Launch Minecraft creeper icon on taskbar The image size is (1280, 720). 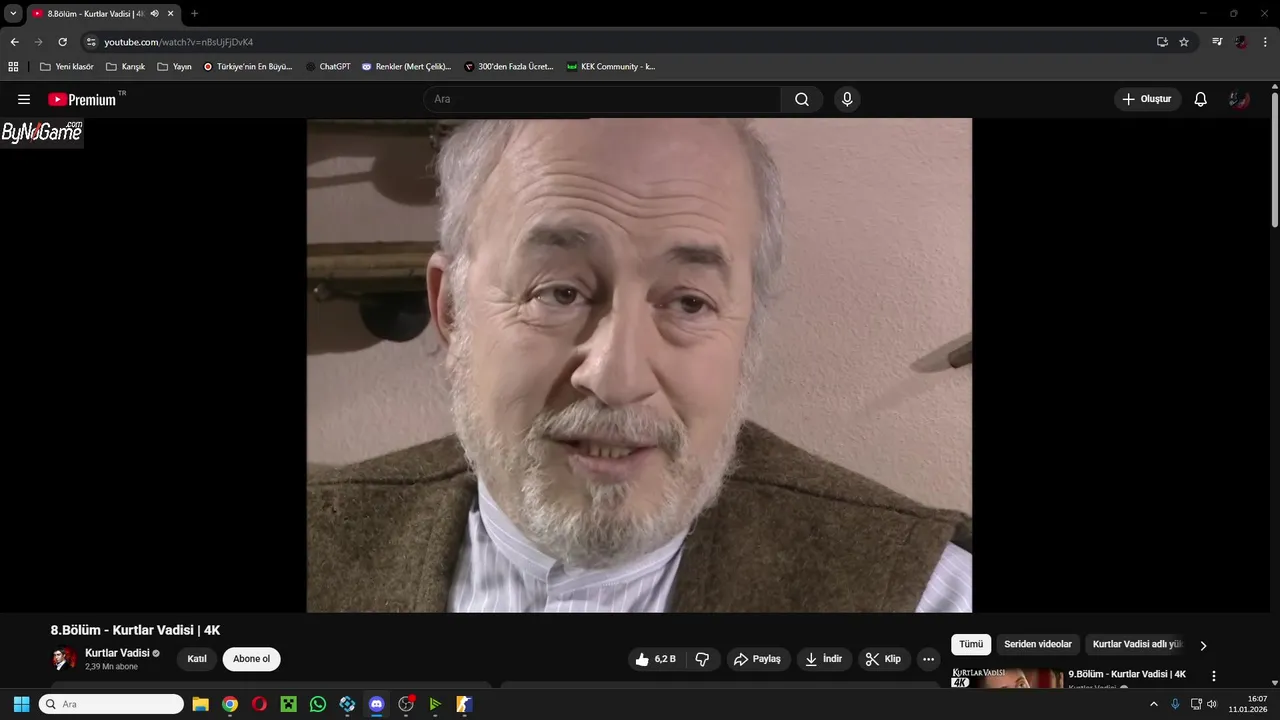click(x=288, y=704)
